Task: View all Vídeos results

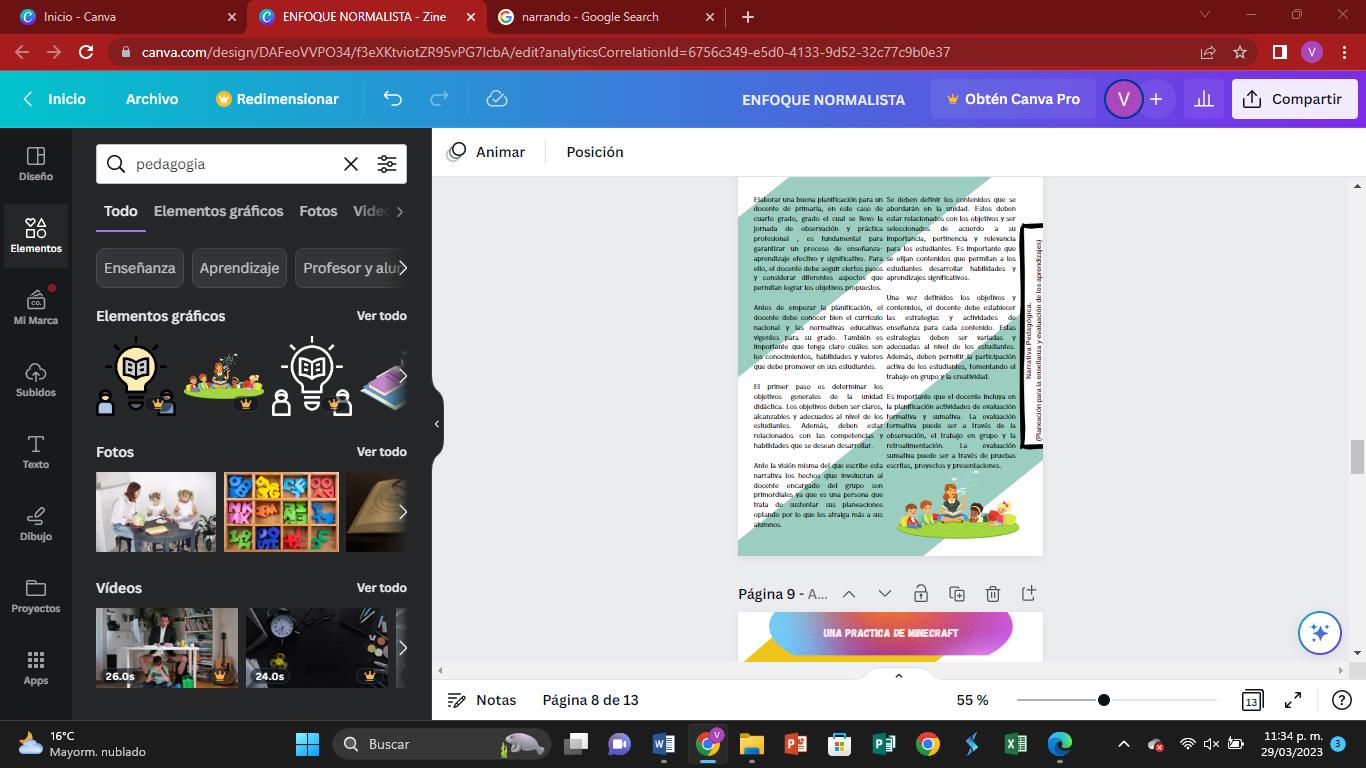Action: pyautogui.click(x=382, y=588)
